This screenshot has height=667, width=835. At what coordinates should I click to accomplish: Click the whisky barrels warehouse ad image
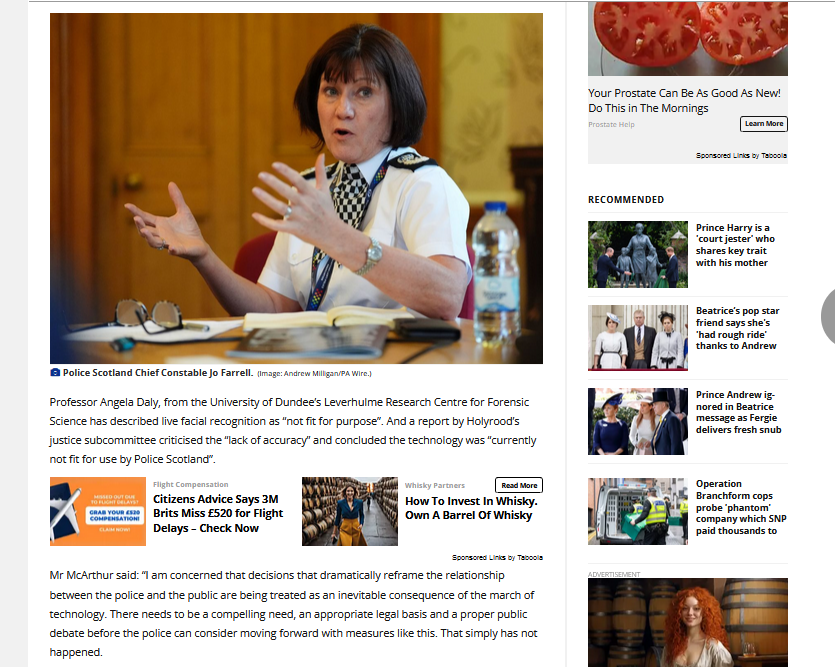click(350, 511)
